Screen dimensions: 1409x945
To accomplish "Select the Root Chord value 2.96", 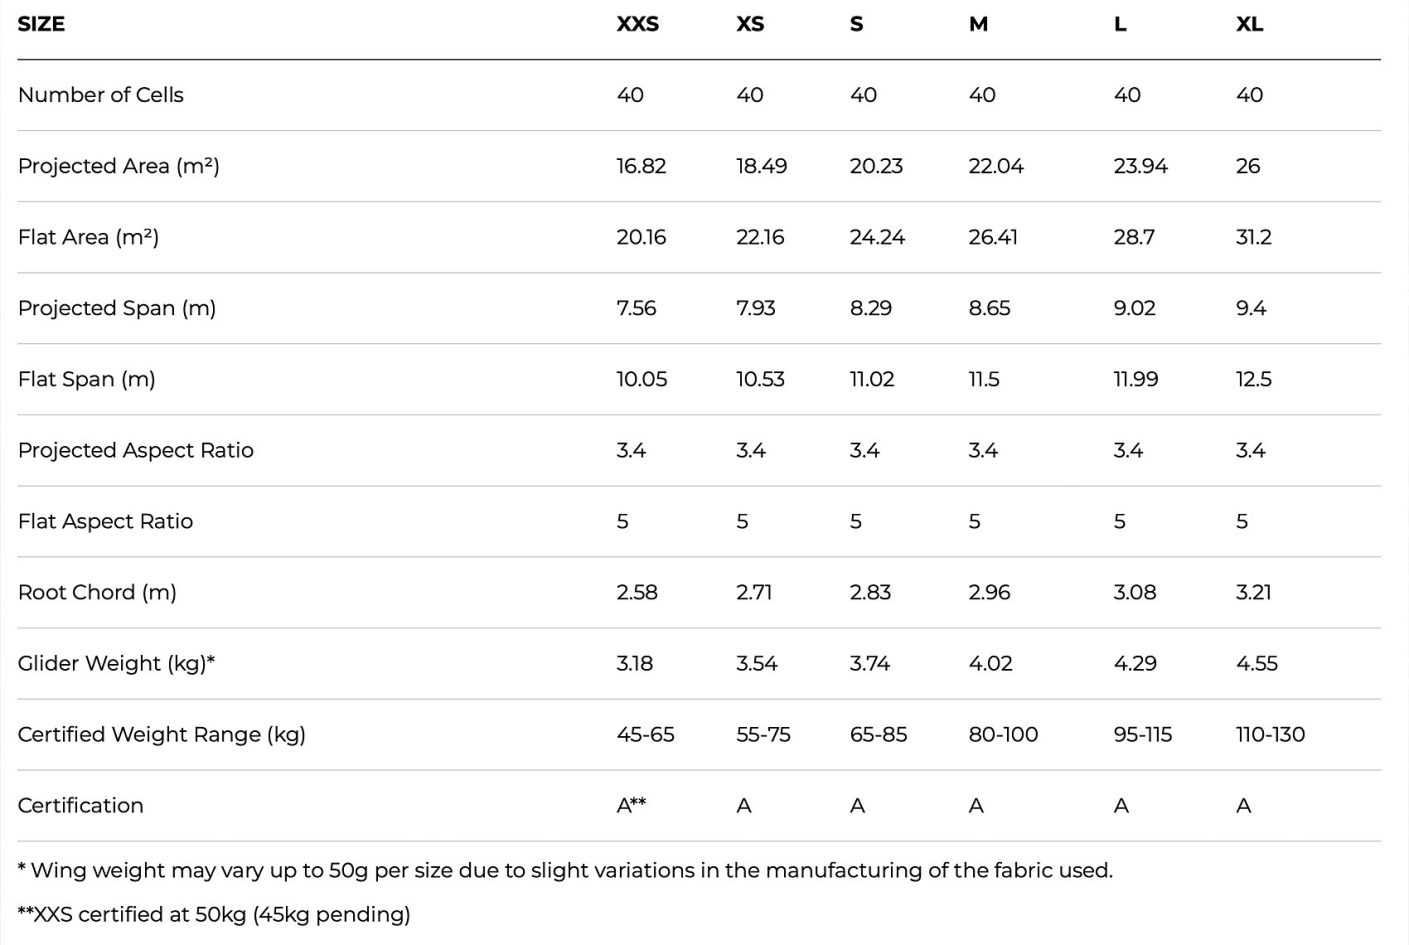I will tap(989, 592).
